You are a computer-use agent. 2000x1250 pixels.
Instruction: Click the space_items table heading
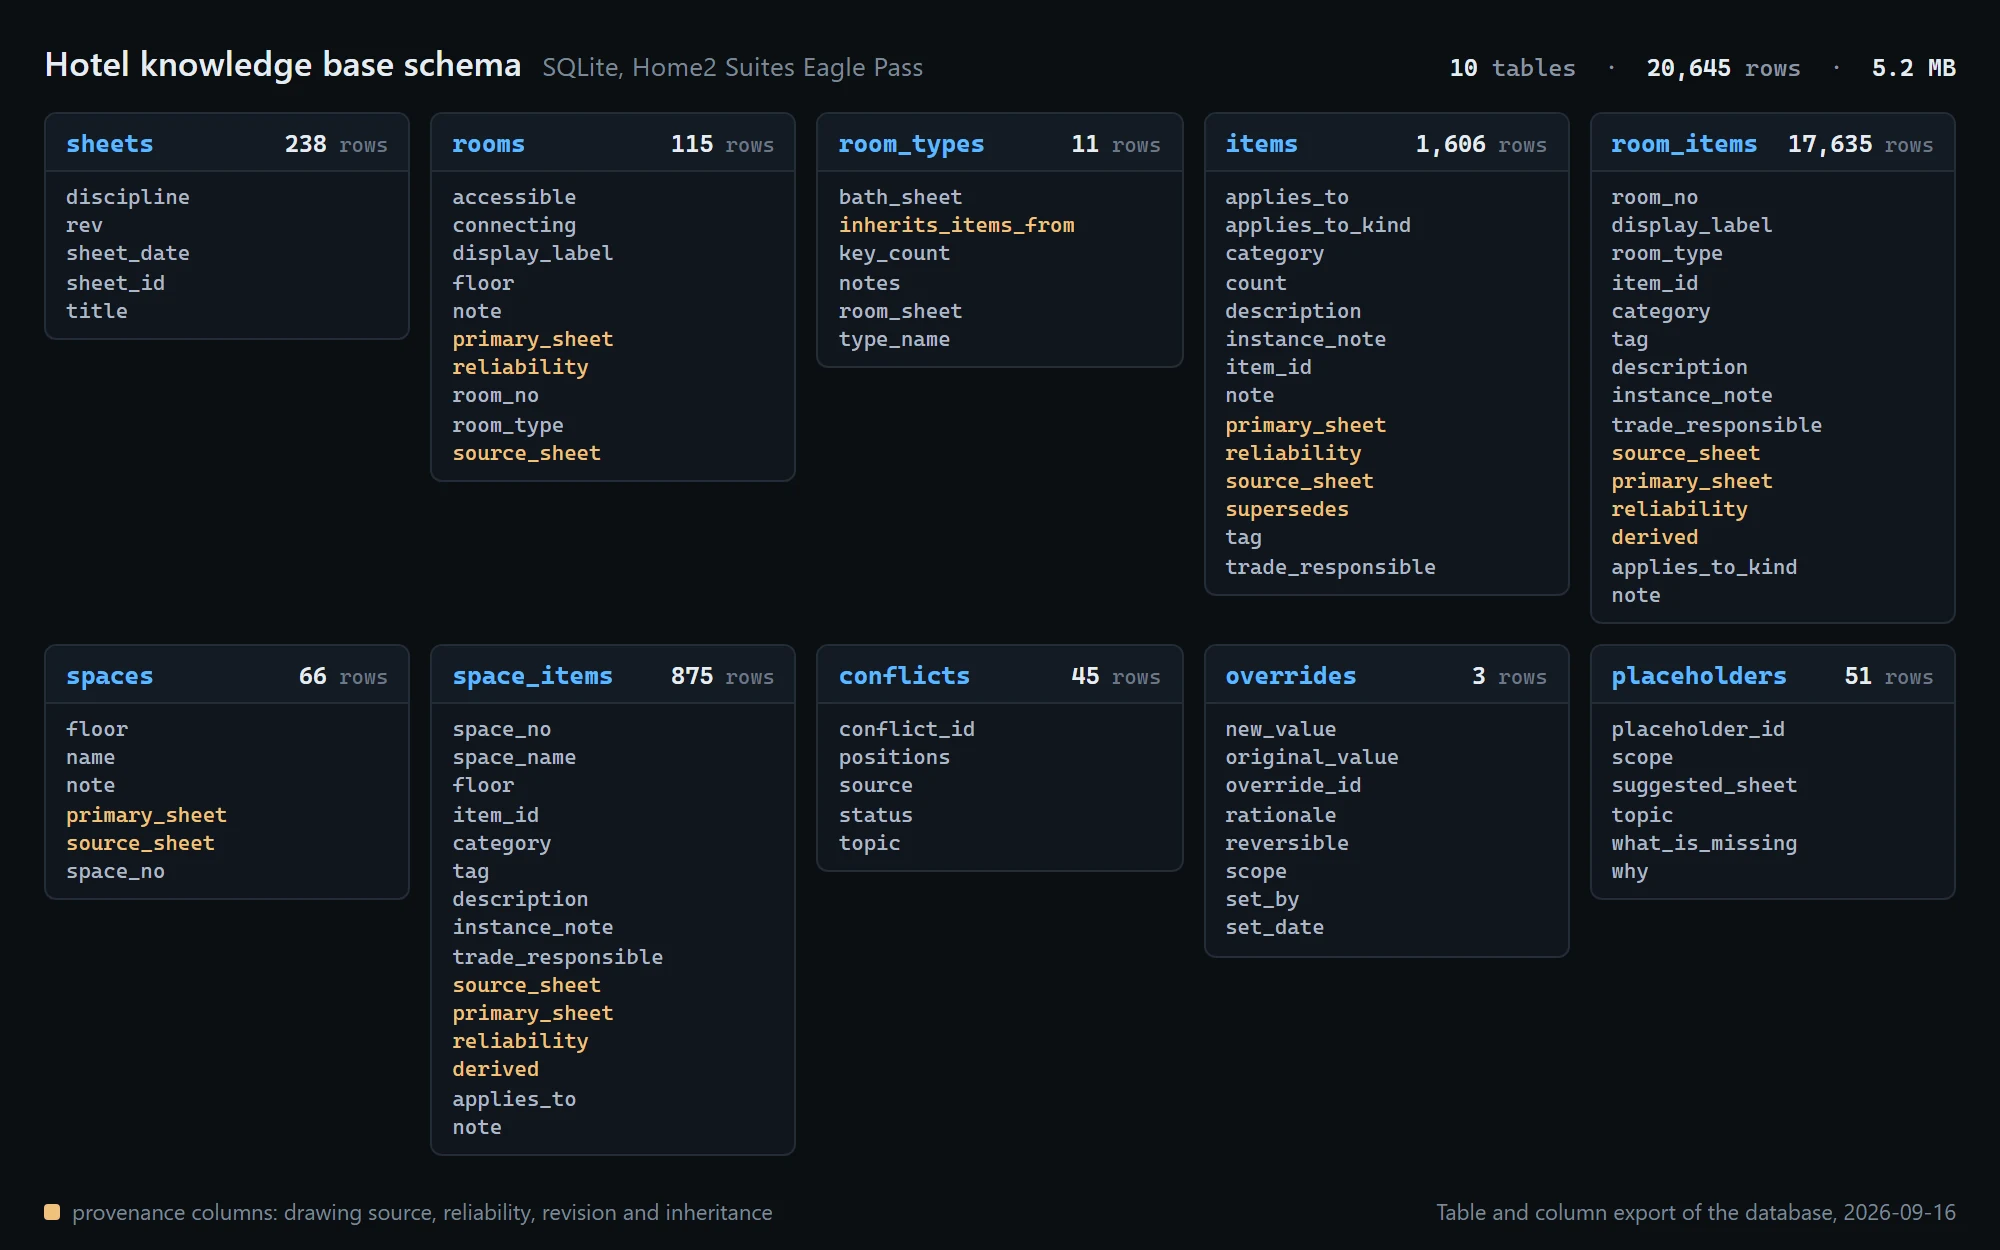pyautogui.click(x=532, y=677)
